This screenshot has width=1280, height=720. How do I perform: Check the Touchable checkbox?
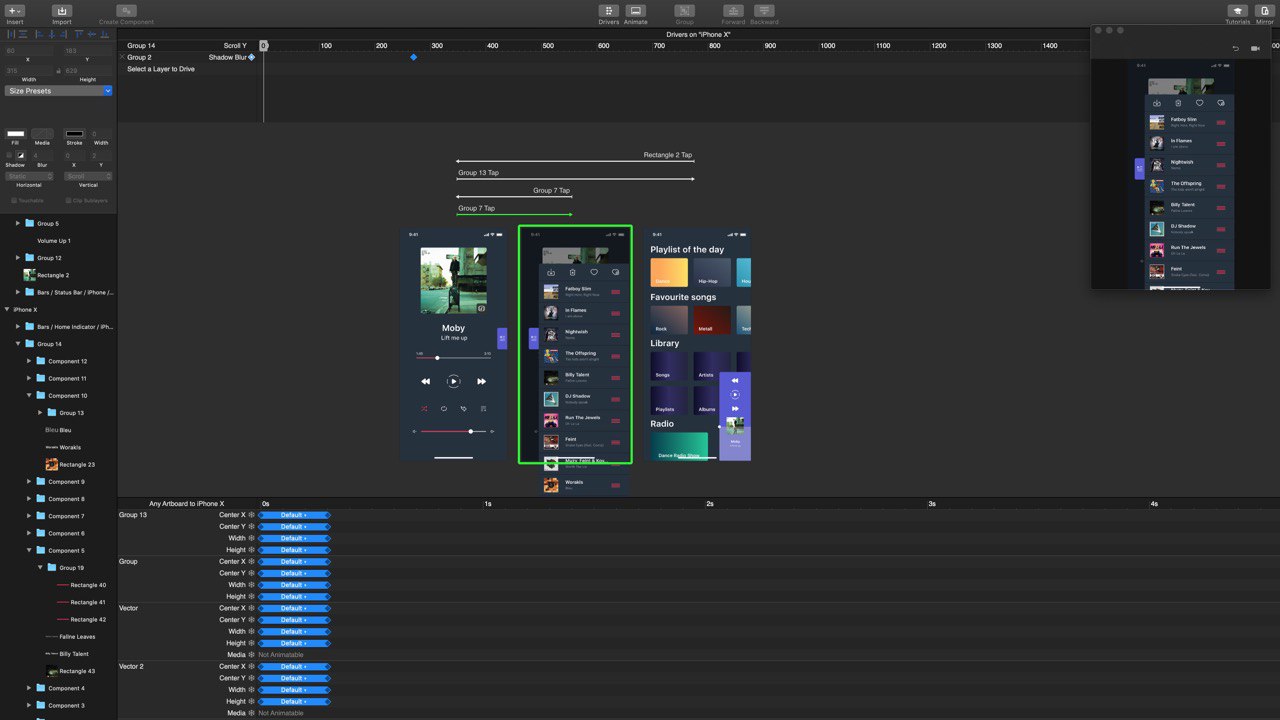(14, 200)
